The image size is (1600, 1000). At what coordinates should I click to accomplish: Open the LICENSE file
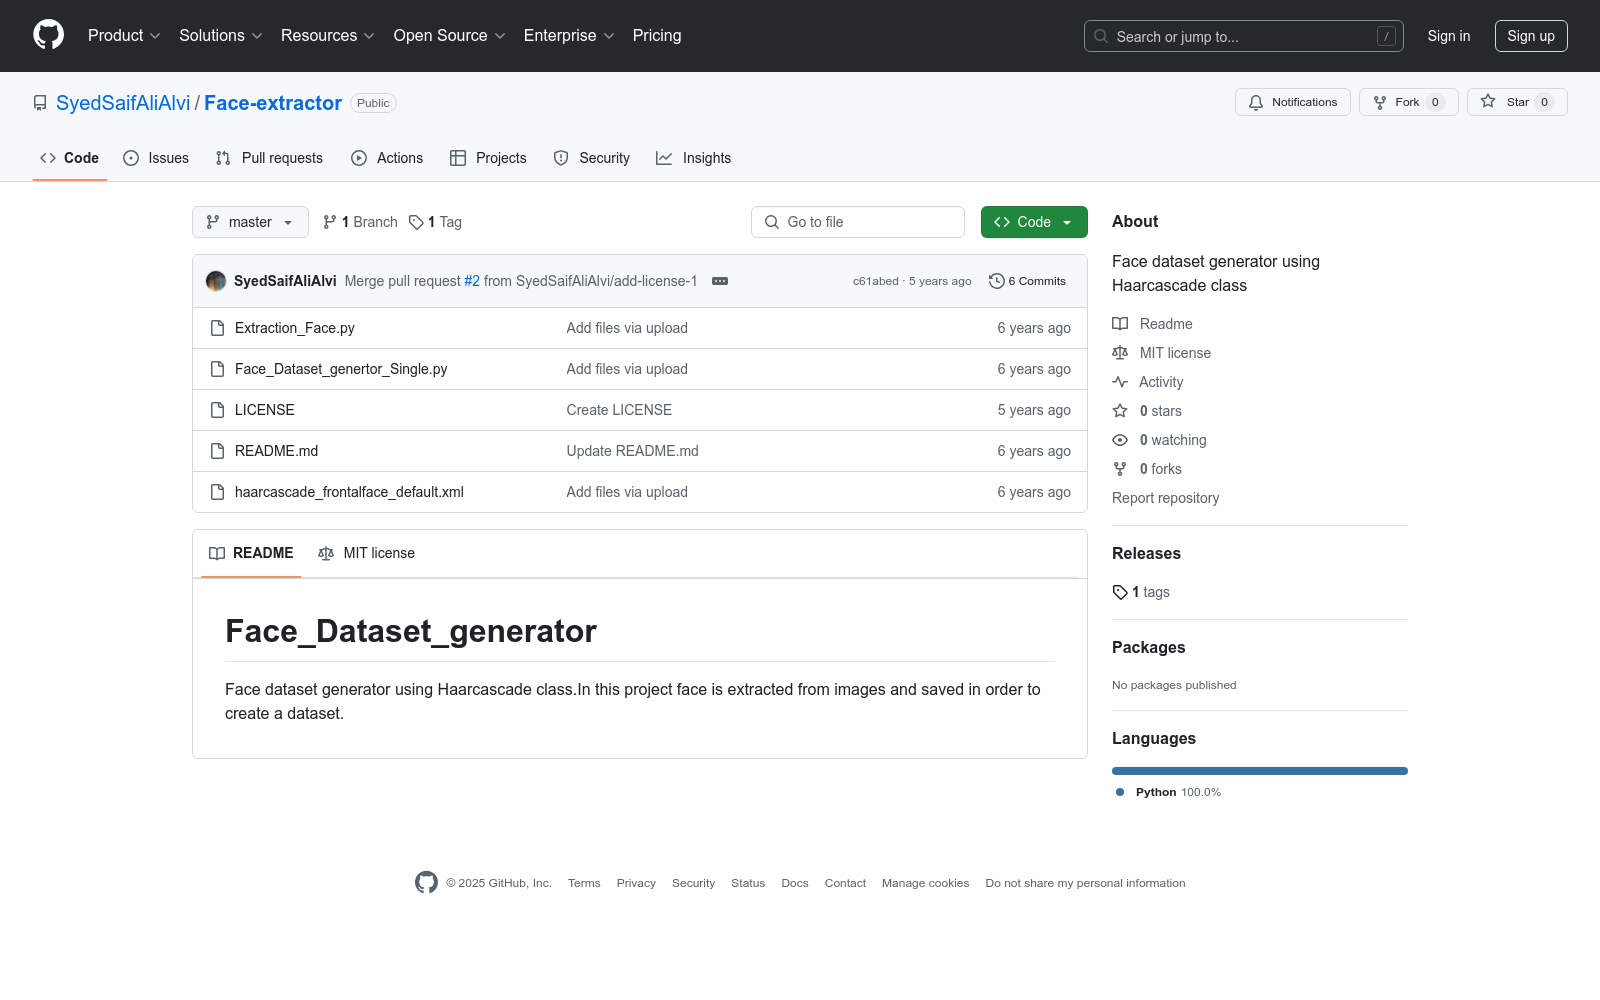tap(265, 410)
